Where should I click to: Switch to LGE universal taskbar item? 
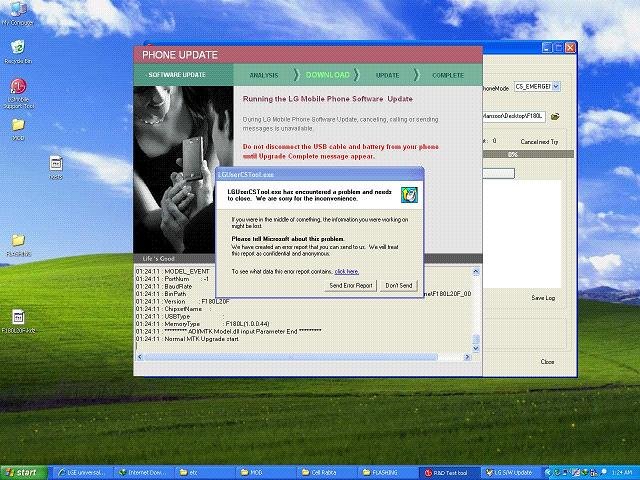83,473
